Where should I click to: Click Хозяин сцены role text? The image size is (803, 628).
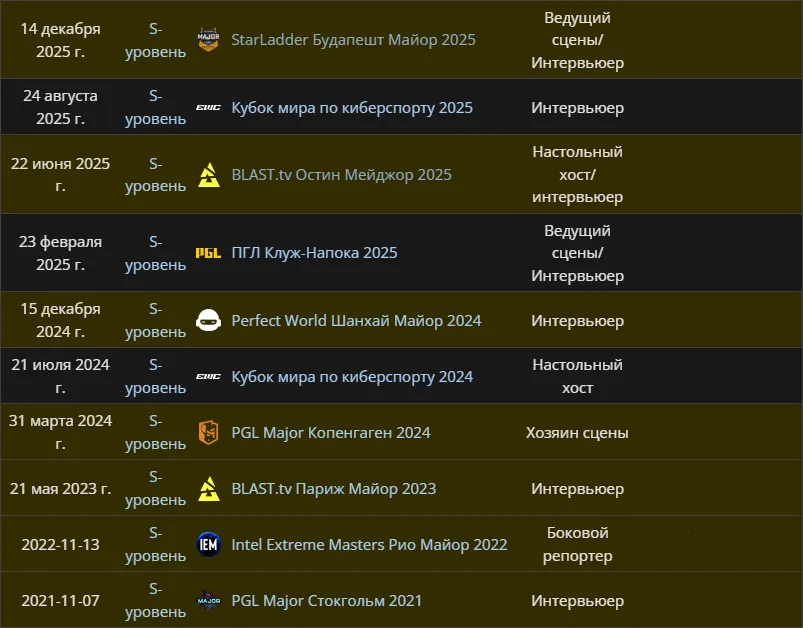577,433
